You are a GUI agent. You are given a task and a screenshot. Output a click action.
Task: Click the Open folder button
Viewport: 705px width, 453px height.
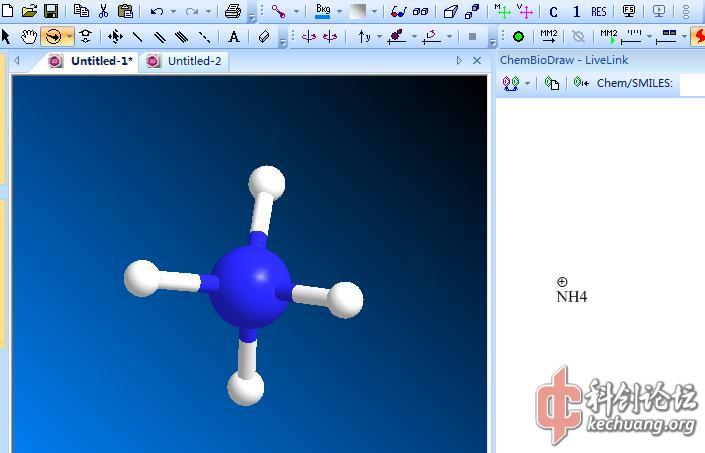pyautogui.click(x=29, y=11)
